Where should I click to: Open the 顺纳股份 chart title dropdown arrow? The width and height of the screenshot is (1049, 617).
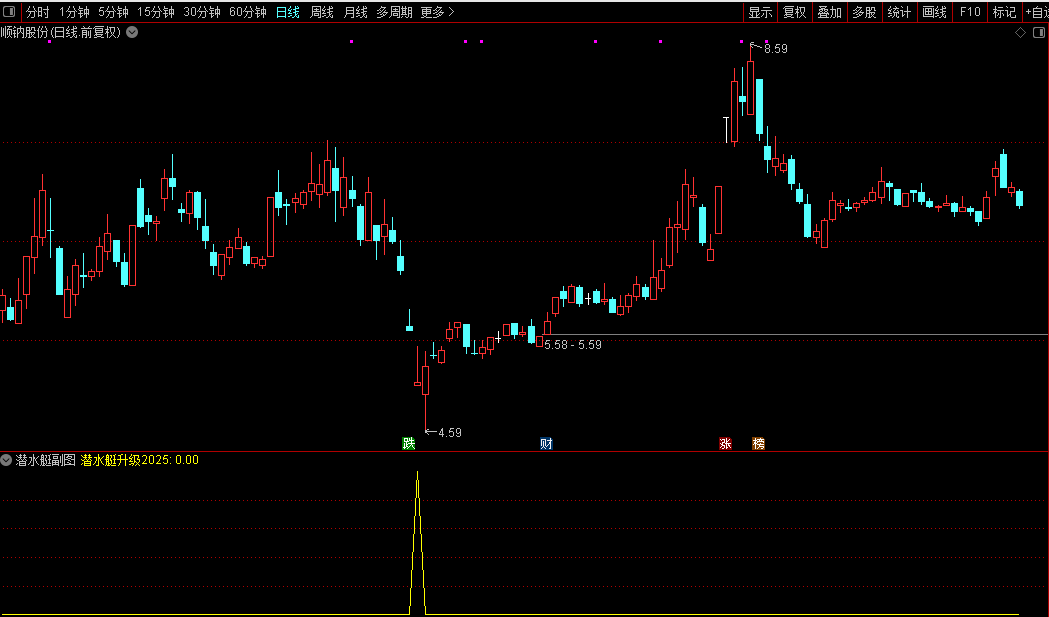(x=132, y=32)
